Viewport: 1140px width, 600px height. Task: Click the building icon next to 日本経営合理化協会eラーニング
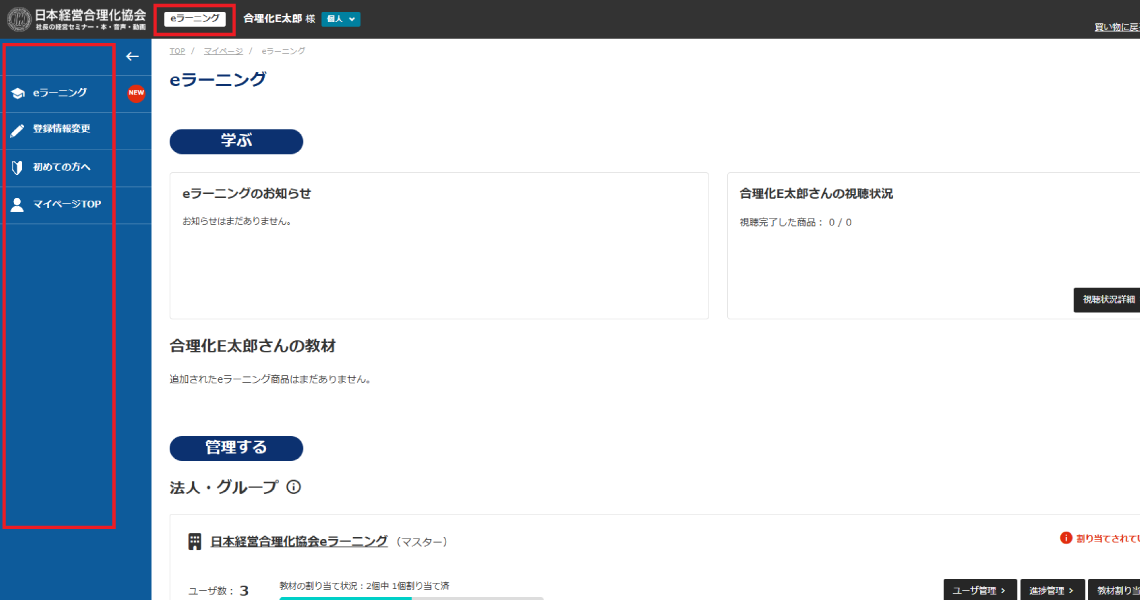[x=195, y=541]
